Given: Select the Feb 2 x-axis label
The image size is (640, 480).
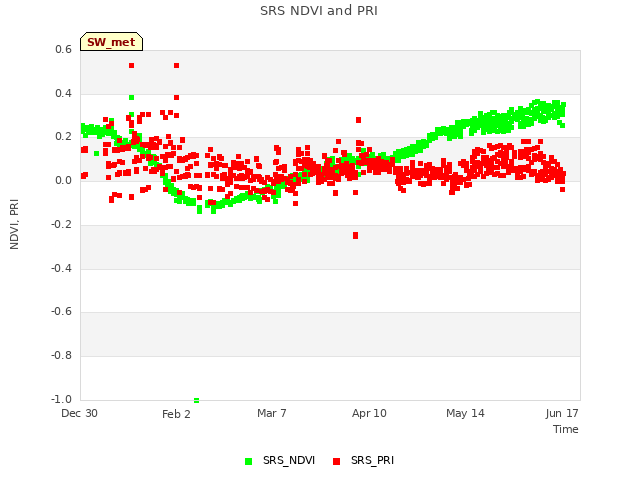Looking at the screenshot, I should click(176, 414).
